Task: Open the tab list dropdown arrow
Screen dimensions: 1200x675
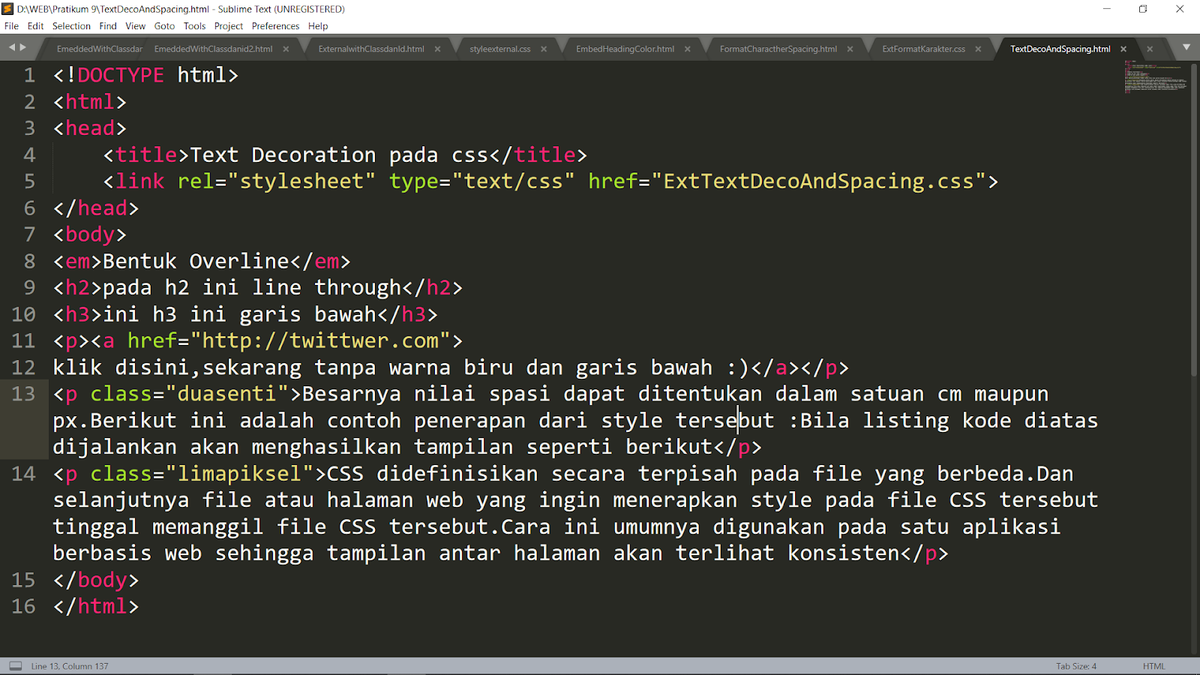Action: pyautogui.click(x=1185, y=48)
